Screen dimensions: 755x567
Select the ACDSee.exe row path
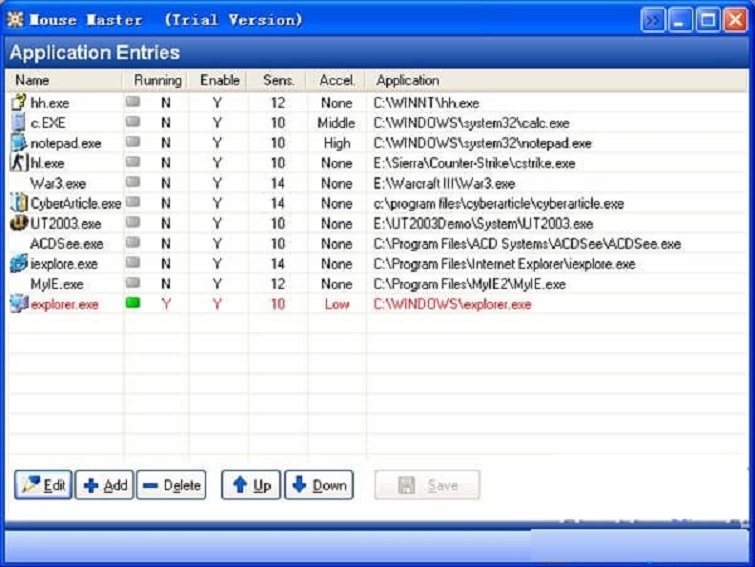click(527, 244)
